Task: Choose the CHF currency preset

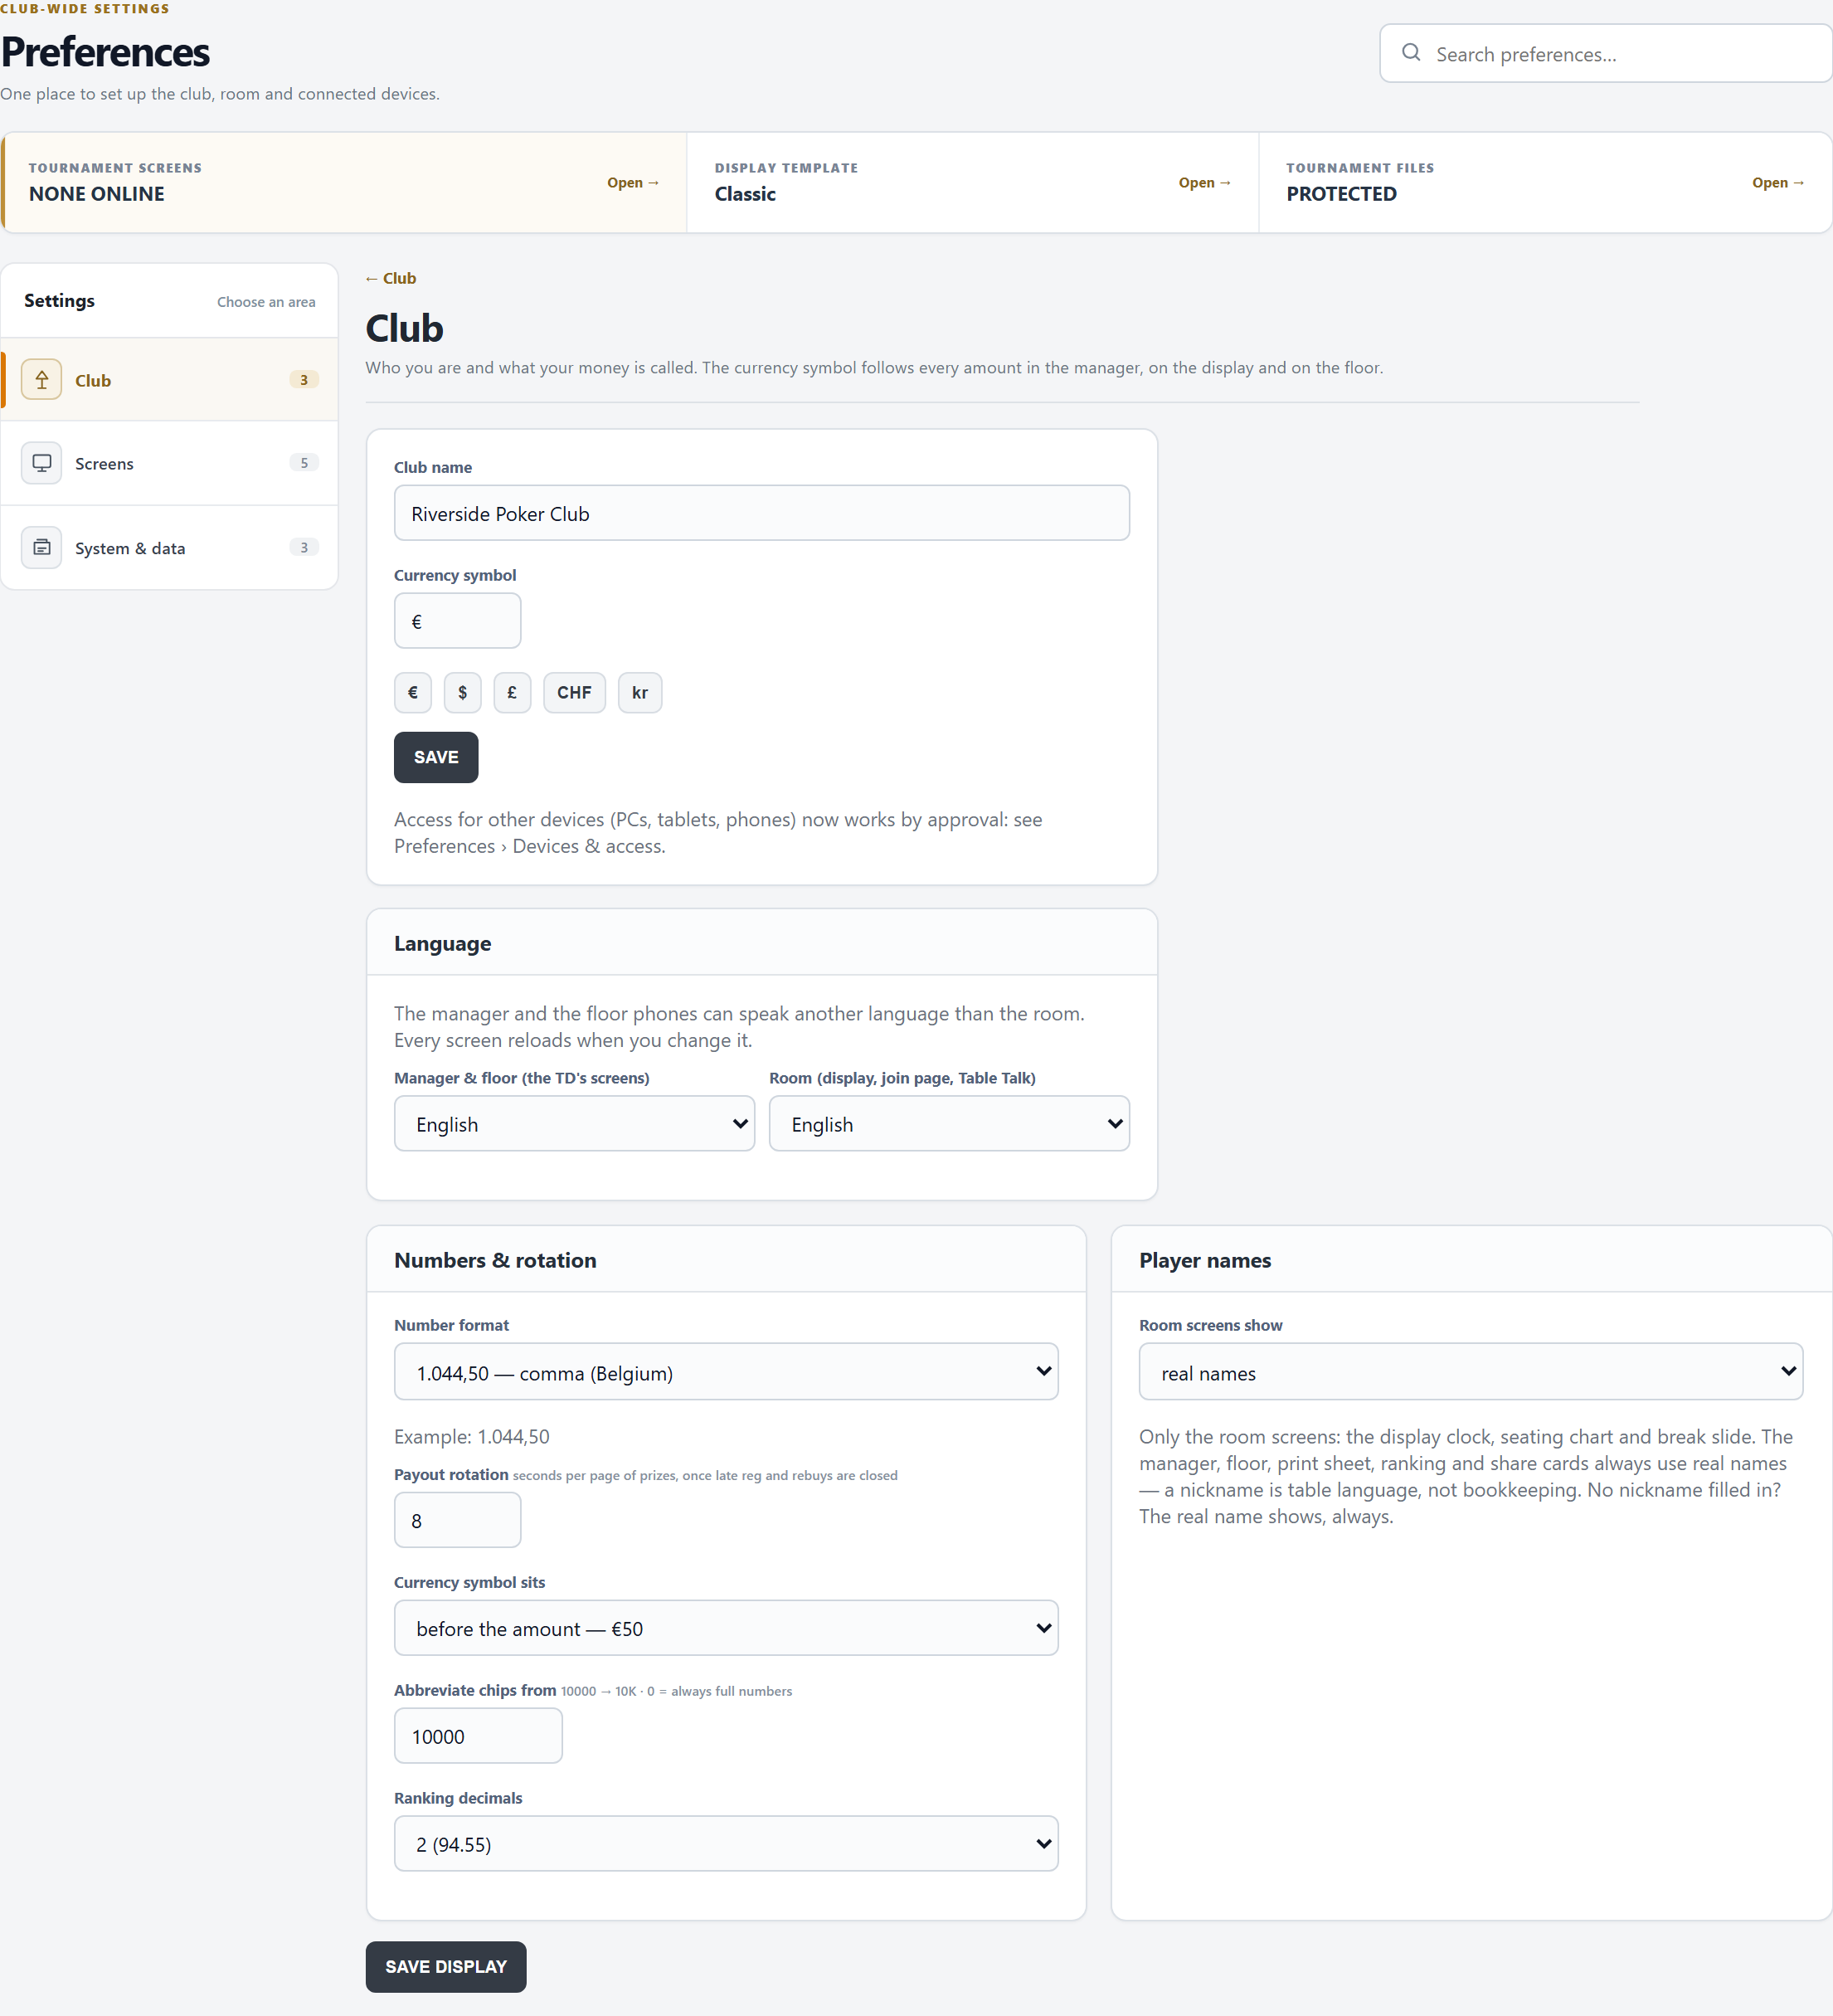Action: [574, 692]
